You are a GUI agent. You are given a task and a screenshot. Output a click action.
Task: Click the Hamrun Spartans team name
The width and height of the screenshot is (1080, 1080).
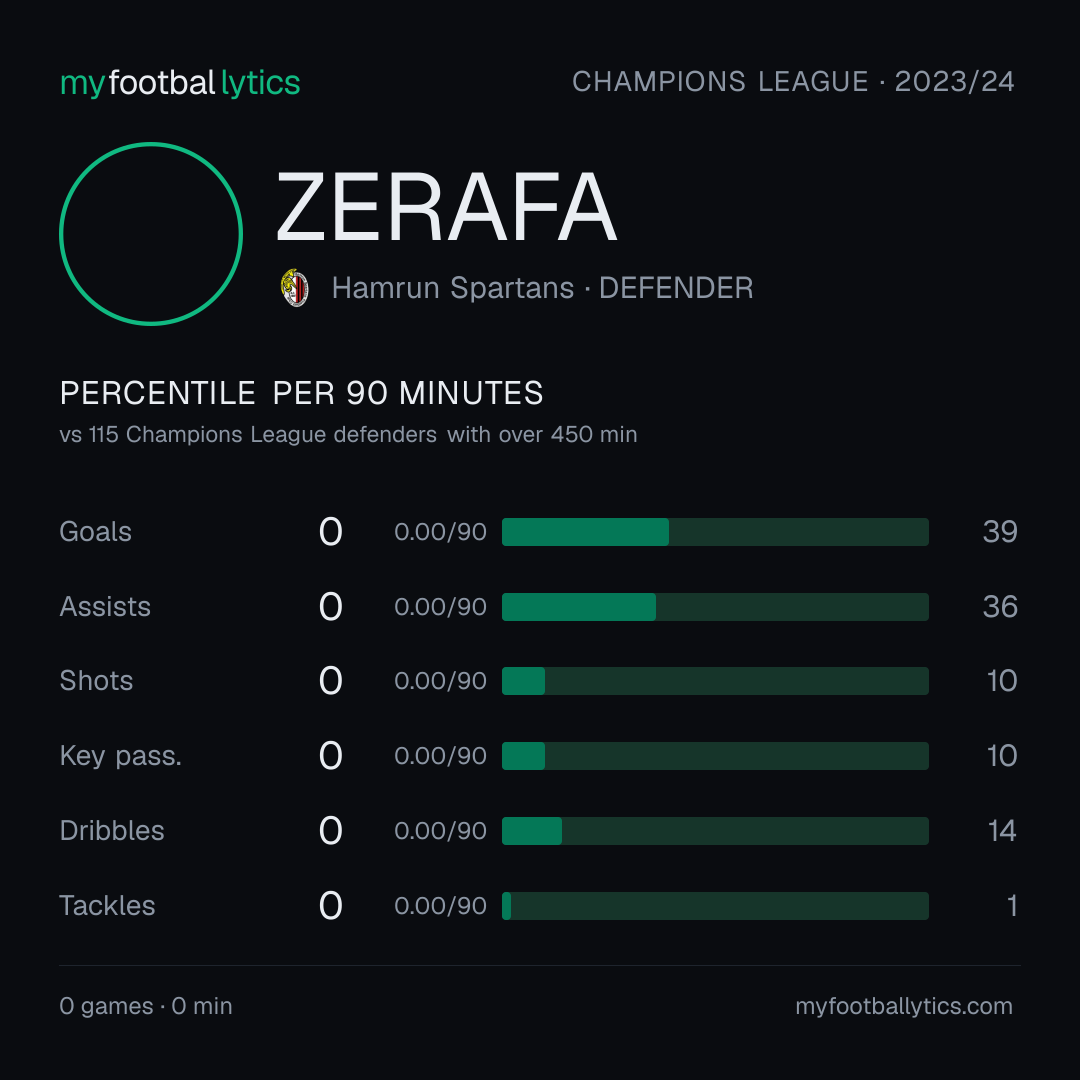tap(453, 288)
